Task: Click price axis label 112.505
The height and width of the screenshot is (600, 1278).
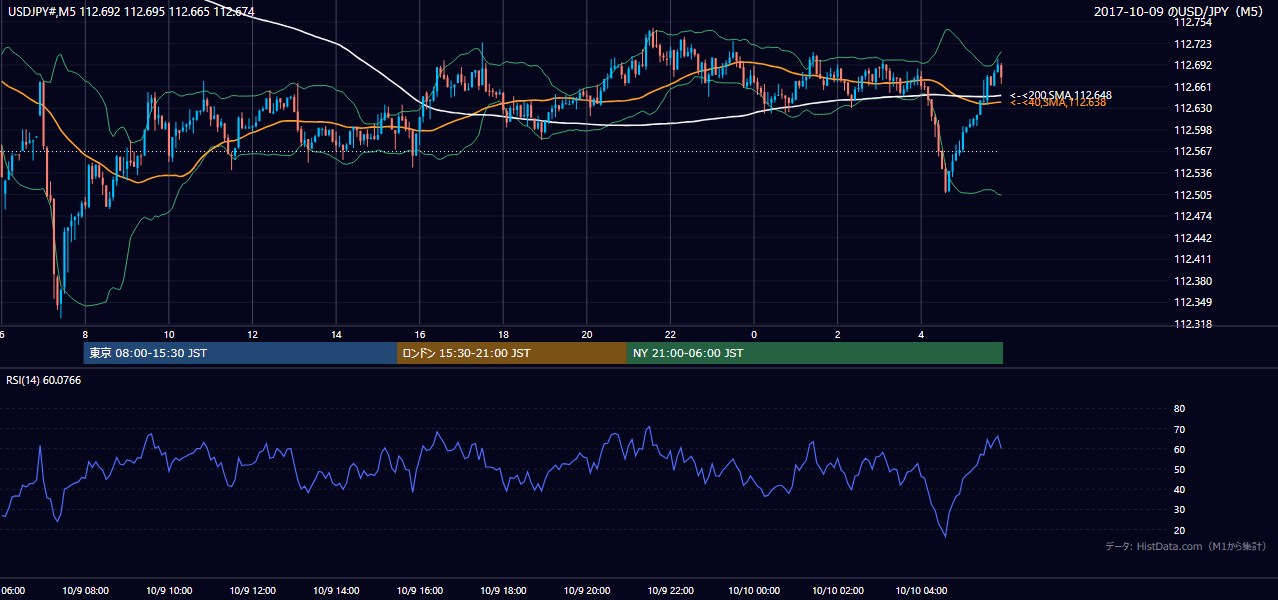Action: [1192, 195]
